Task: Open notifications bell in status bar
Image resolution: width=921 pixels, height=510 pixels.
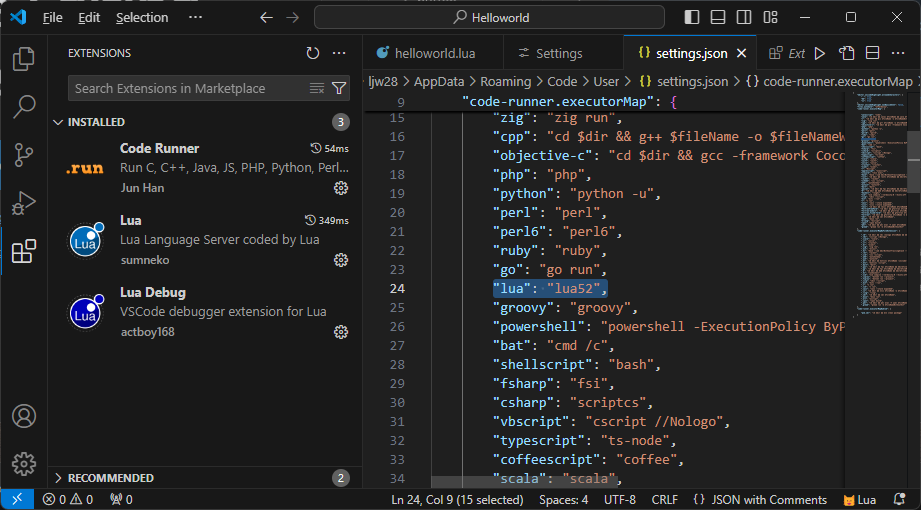Action: [x=899, y=499]
